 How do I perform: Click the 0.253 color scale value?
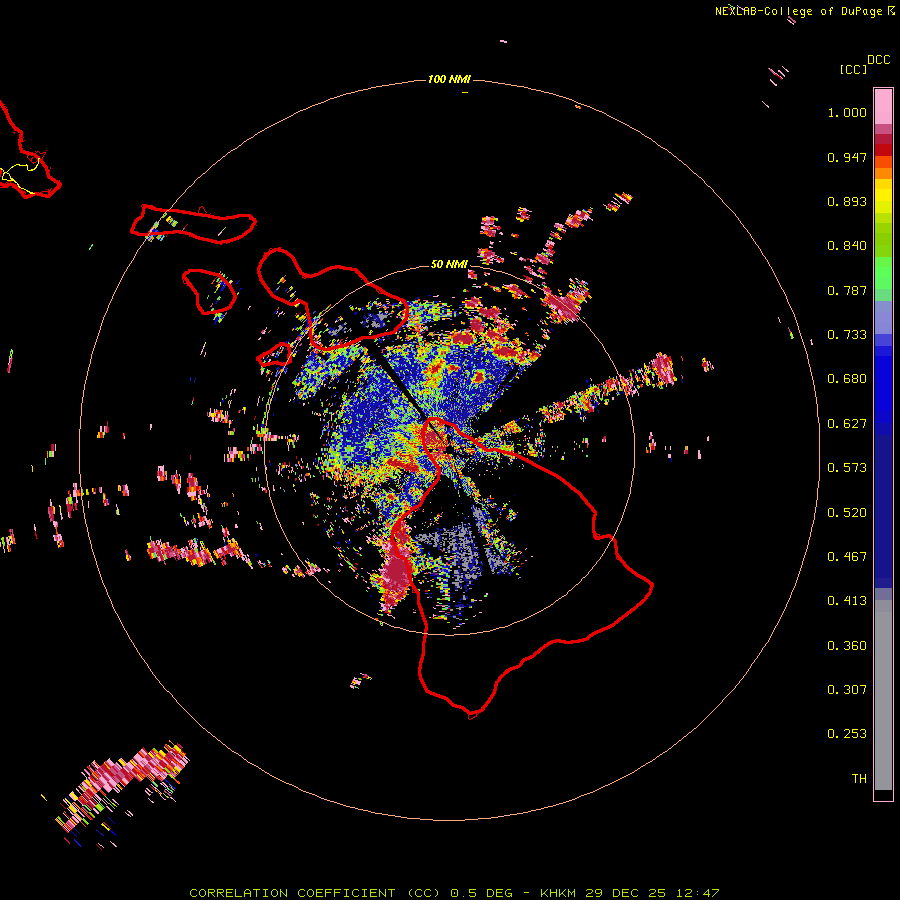pyautogui.click(x=847, y=734)
